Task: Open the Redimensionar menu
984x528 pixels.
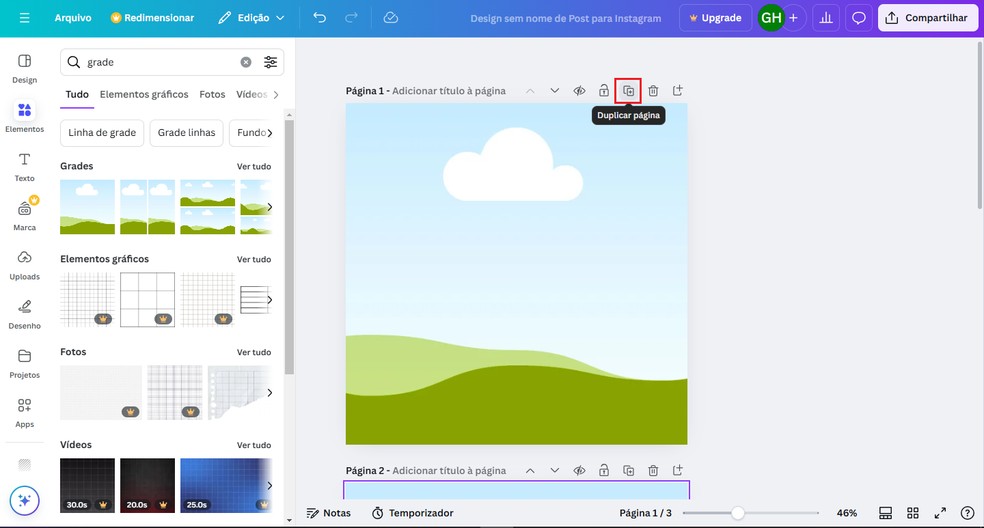Action: (152, 18)
